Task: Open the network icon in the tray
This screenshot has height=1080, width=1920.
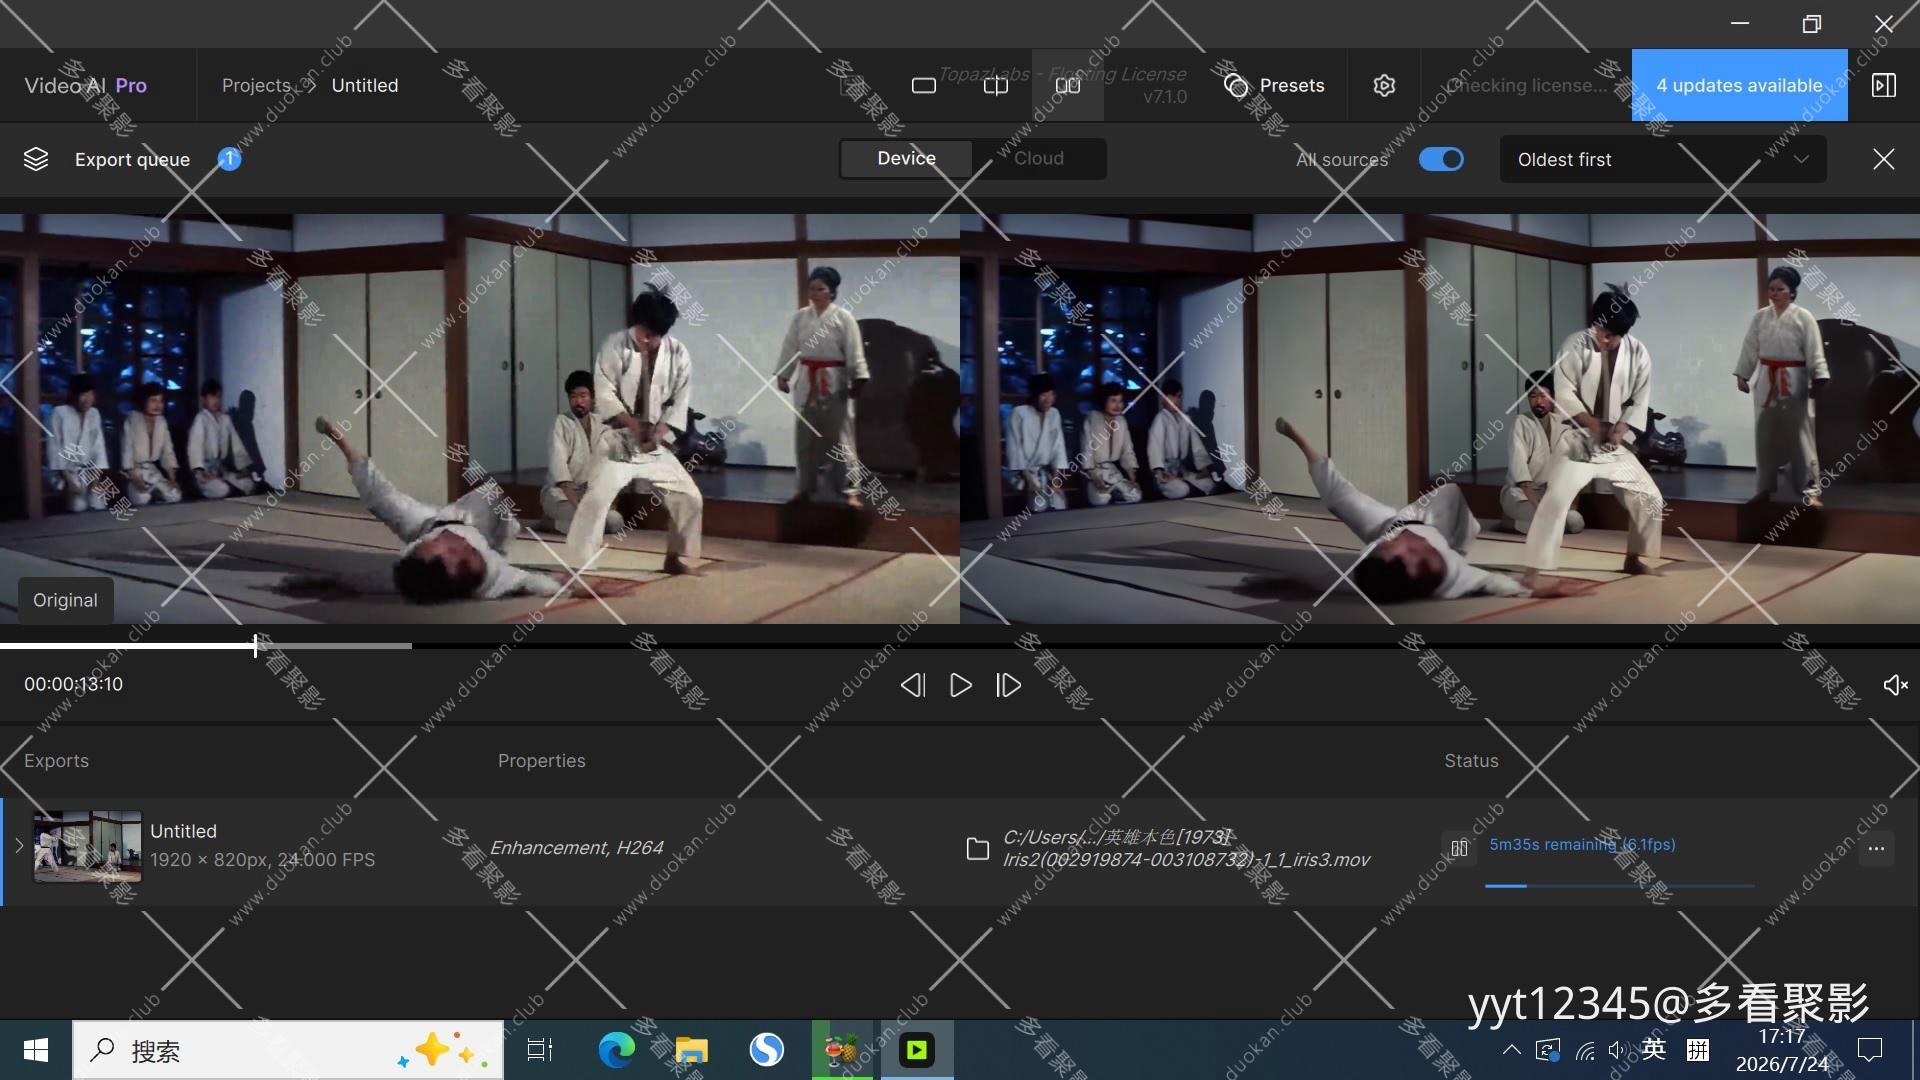Action: (x=1585, y=1050)
